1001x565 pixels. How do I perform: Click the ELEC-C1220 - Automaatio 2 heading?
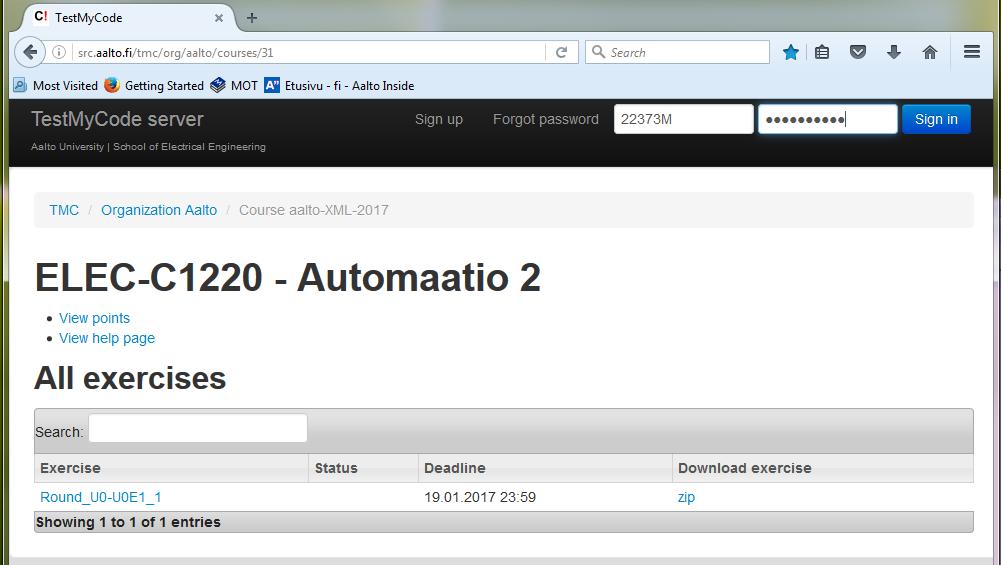(288, 278)
